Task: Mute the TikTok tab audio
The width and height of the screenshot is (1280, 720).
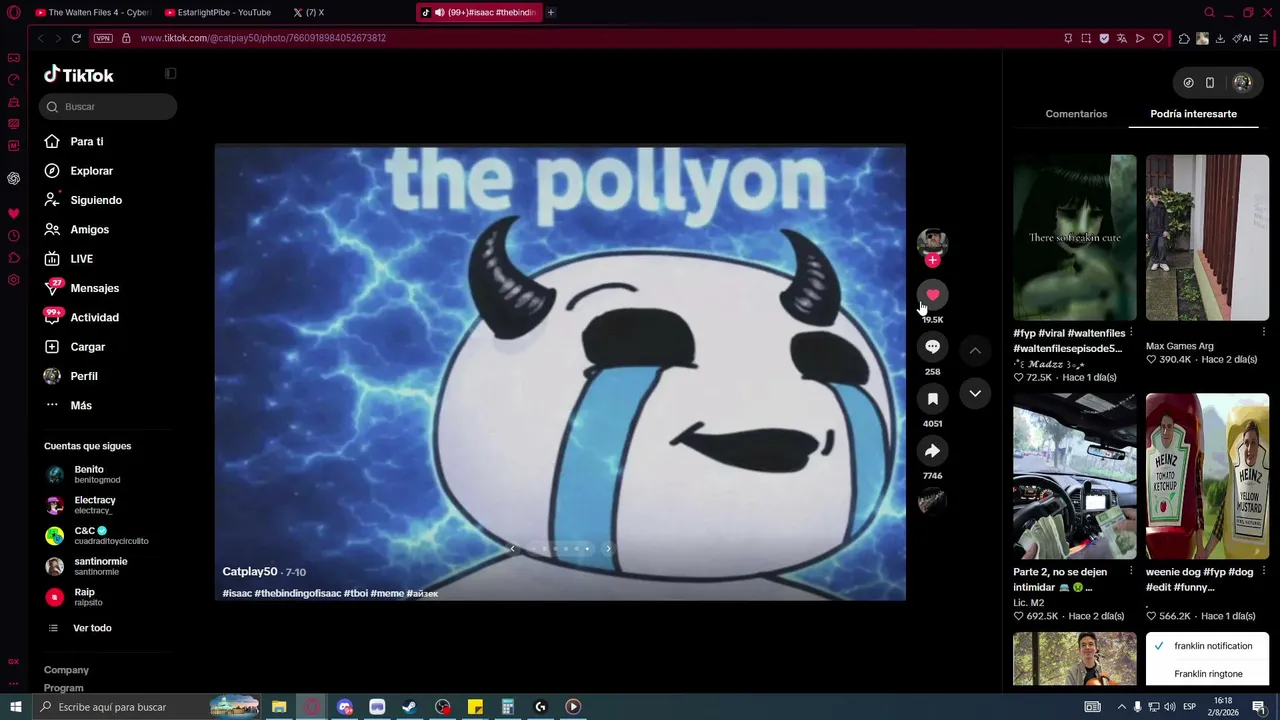Action: click(x=439, y=12)
